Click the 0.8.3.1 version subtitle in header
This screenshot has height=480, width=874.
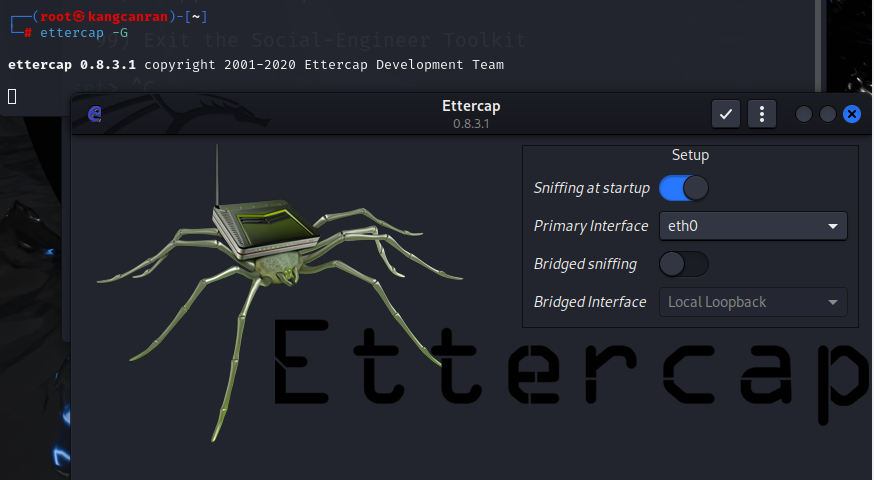[x=471, y=124]
